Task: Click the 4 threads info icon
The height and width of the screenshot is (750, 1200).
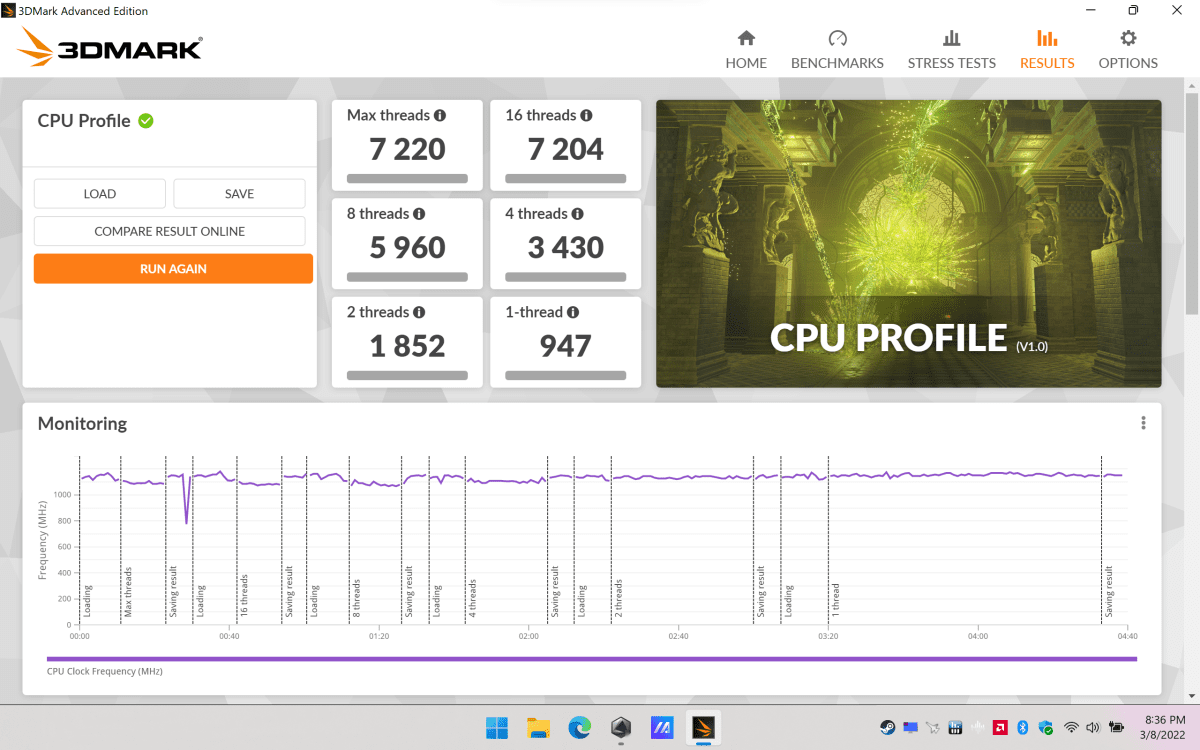Action: pyautogui.click(x=577, y=214)
